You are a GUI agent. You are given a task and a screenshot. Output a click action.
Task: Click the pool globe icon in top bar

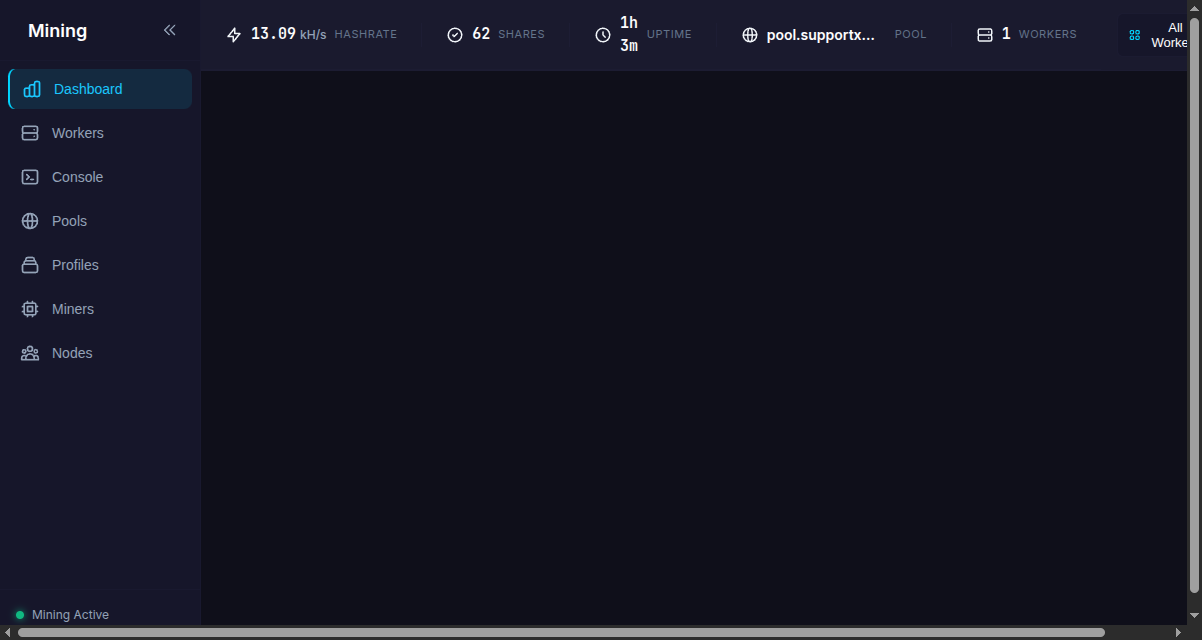click(x=750, y=35)
